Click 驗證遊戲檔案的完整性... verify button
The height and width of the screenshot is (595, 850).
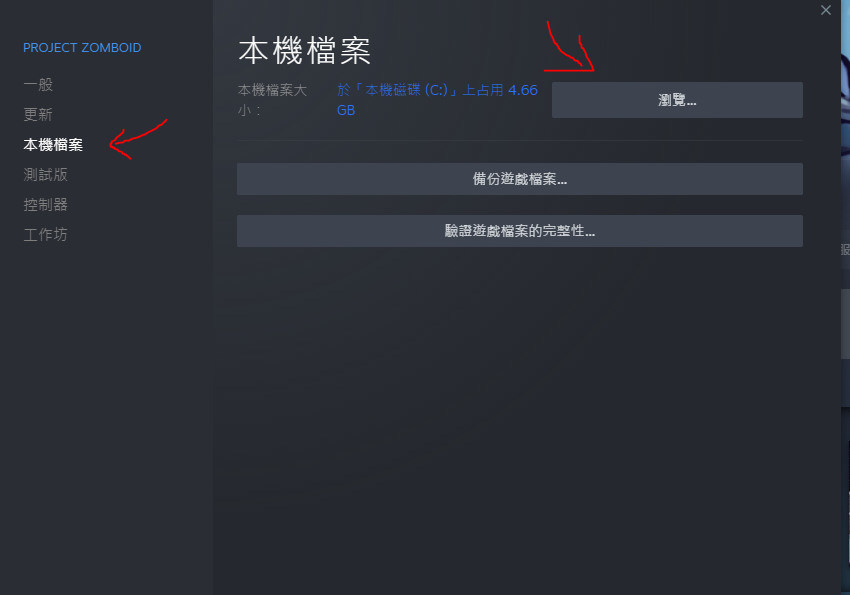pyautogui.click(x=520, y=231)
